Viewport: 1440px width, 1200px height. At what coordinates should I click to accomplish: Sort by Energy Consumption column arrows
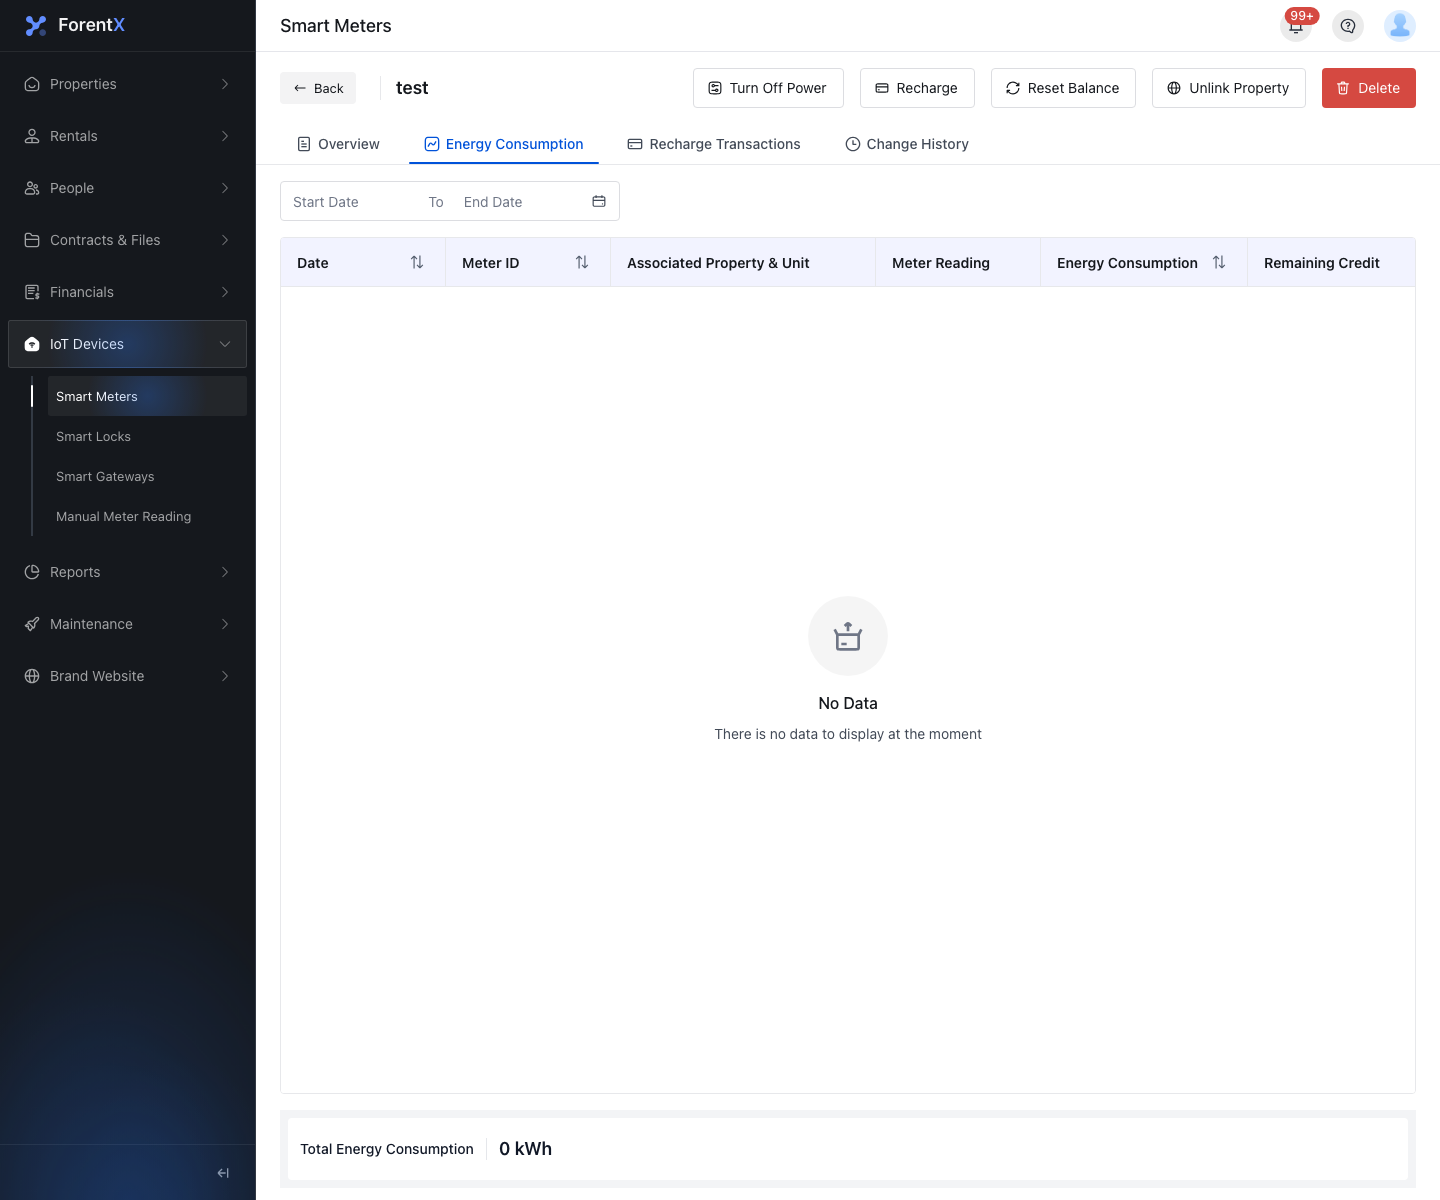(1219, 262)
